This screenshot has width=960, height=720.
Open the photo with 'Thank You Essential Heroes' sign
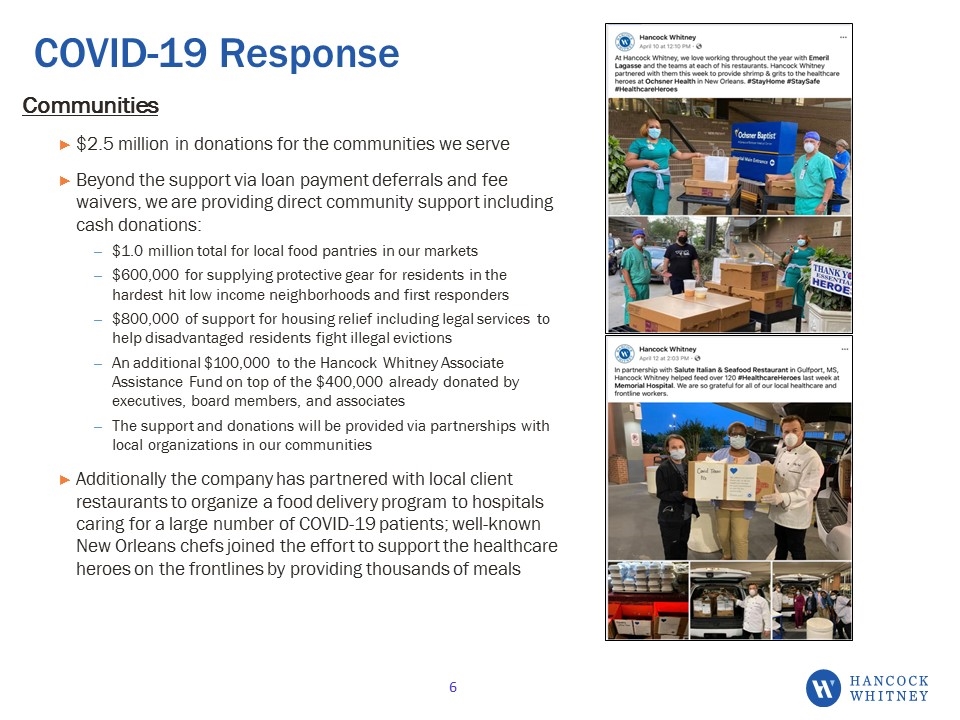click(x=729, y=274)
